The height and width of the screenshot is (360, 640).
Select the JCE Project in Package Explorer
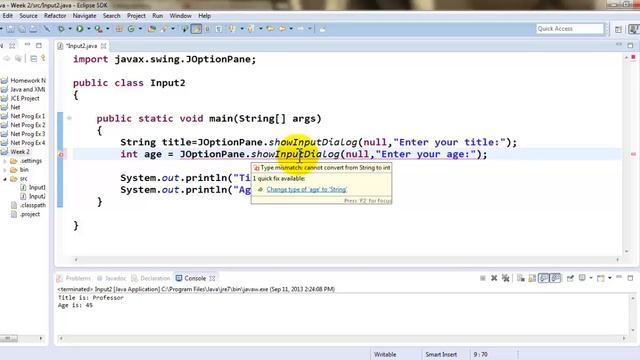[24, 98]
